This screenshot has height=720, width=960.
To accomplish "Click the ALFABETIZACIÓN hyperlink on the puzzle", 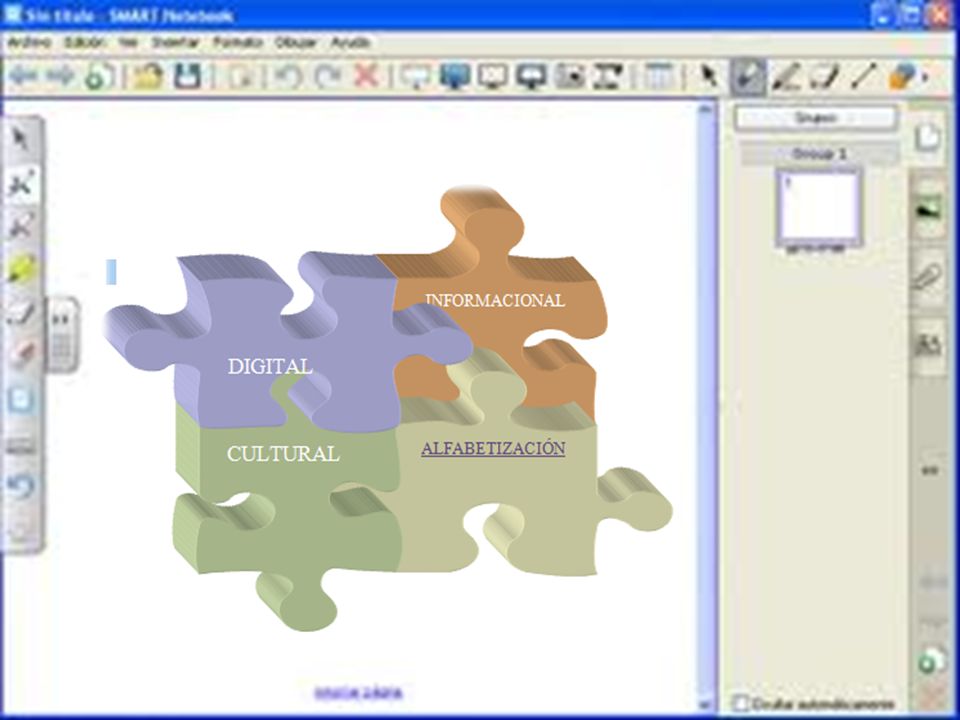I will point(493,448).
